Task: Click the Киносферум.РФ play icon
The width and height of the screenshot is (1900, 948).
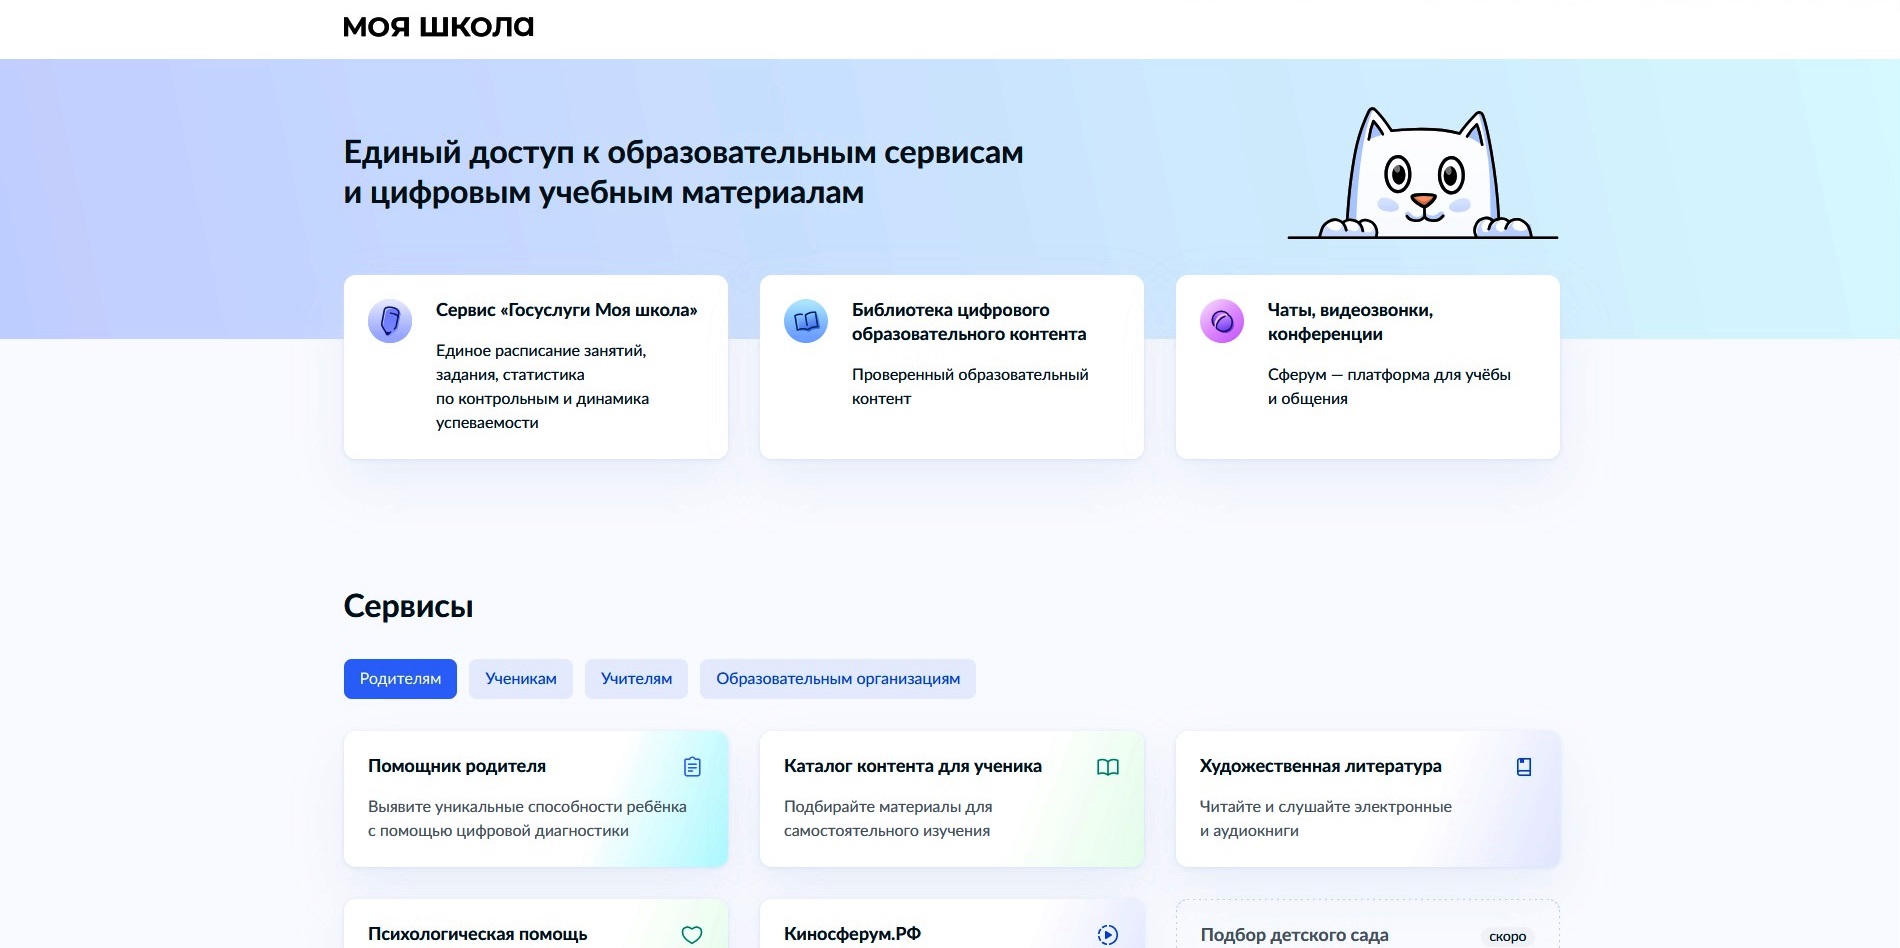Action: pyautogui.click(x=1108, y=935)
